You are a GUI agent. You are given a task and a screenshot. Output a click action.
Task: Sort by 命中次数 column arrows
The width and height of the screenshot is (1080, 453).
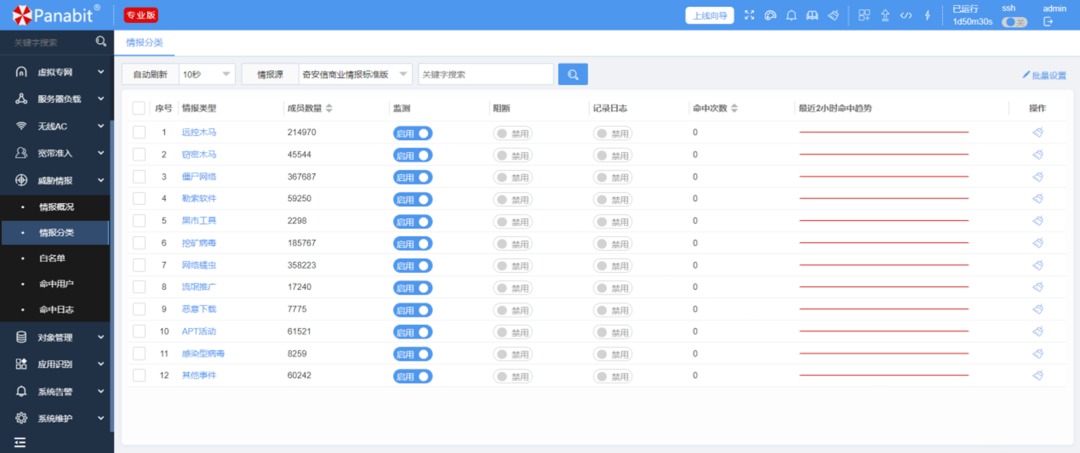tap(734, 108)
